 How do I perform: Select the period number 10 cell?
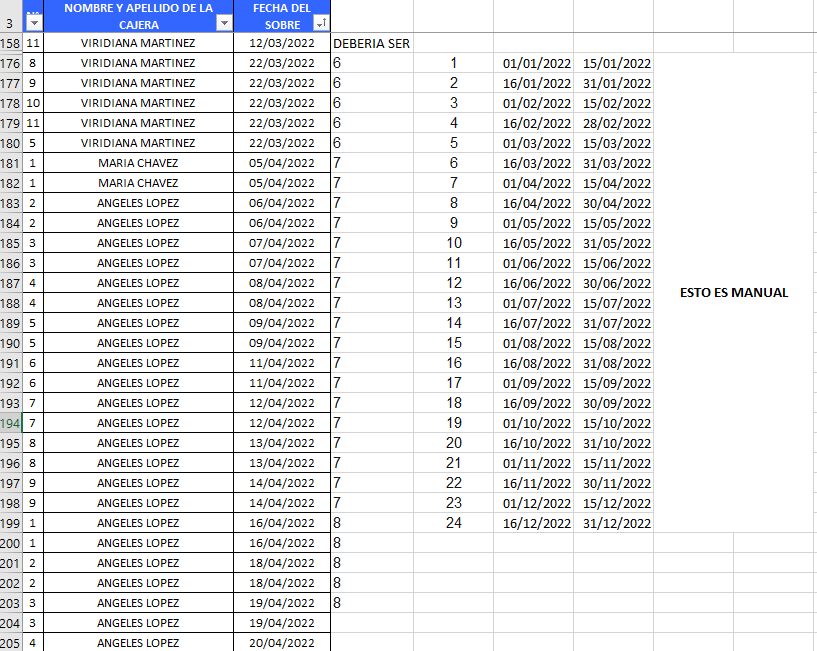pos(454,243)
